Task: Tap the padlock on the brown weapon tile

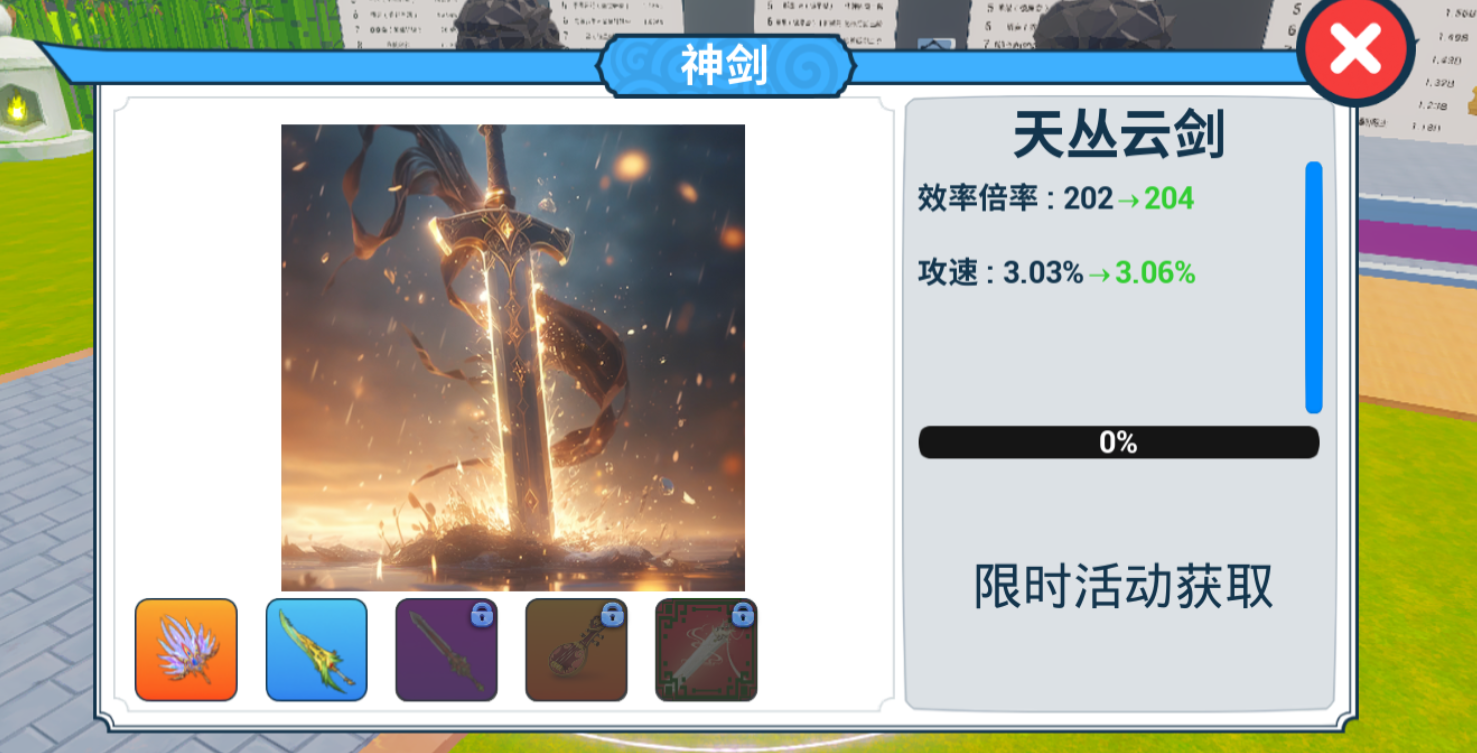Action: pyautogui.click(x=612, y=614)
